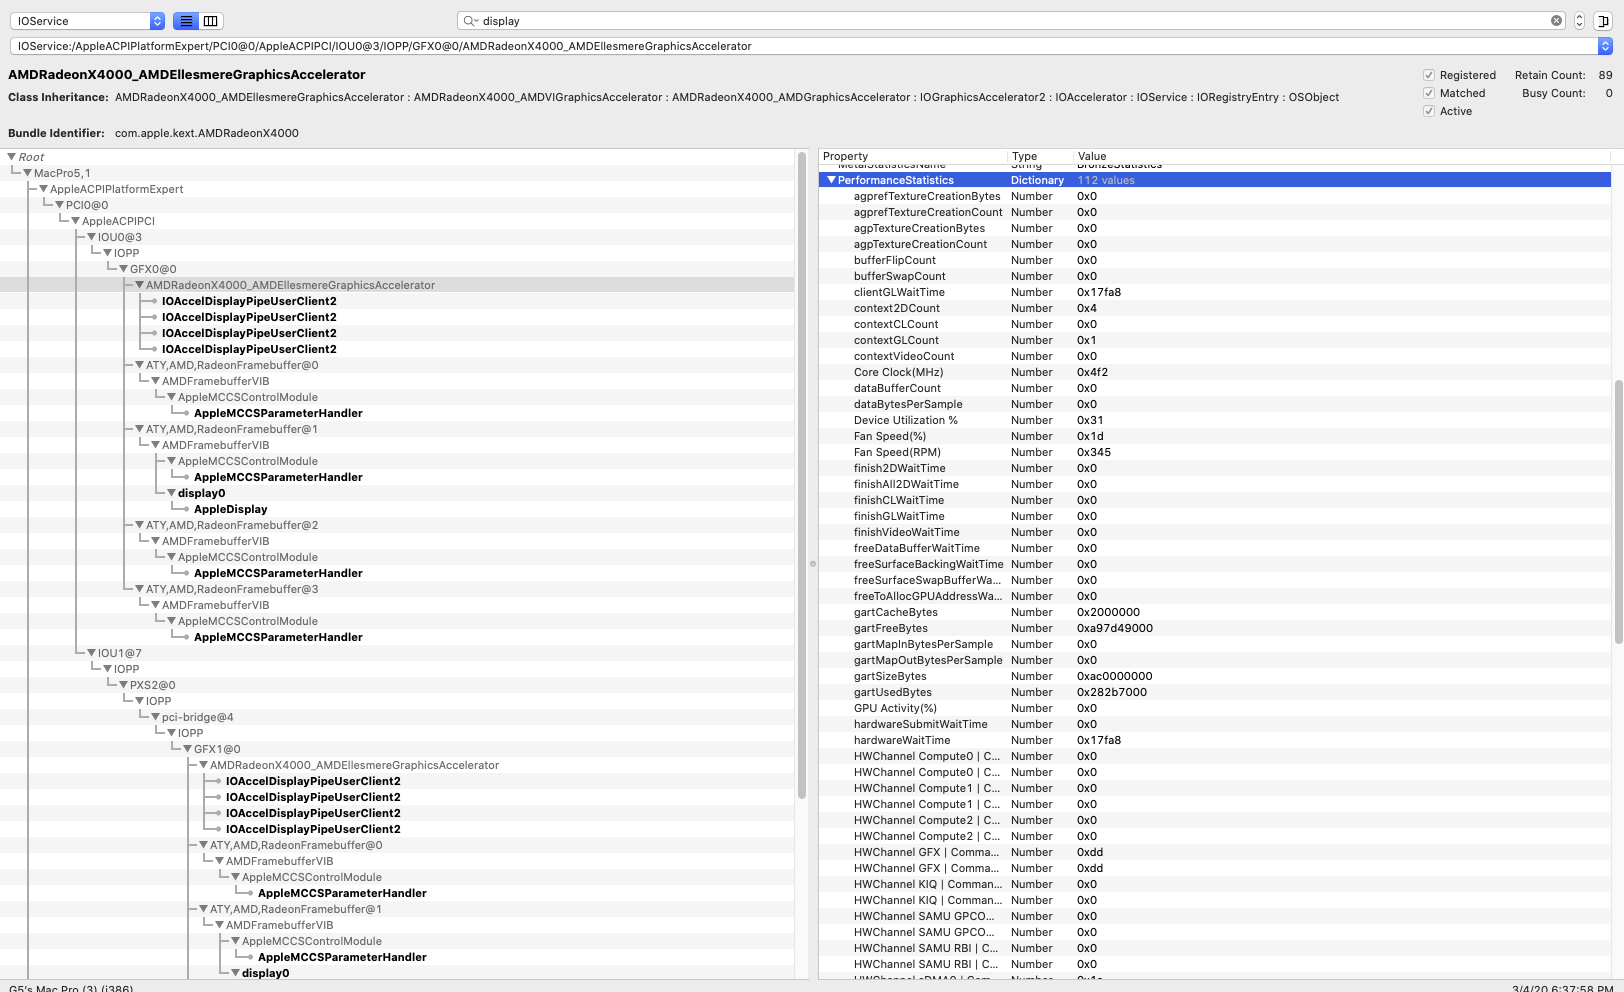Collapse the PXS2@0 node

(x=123, y=685)
